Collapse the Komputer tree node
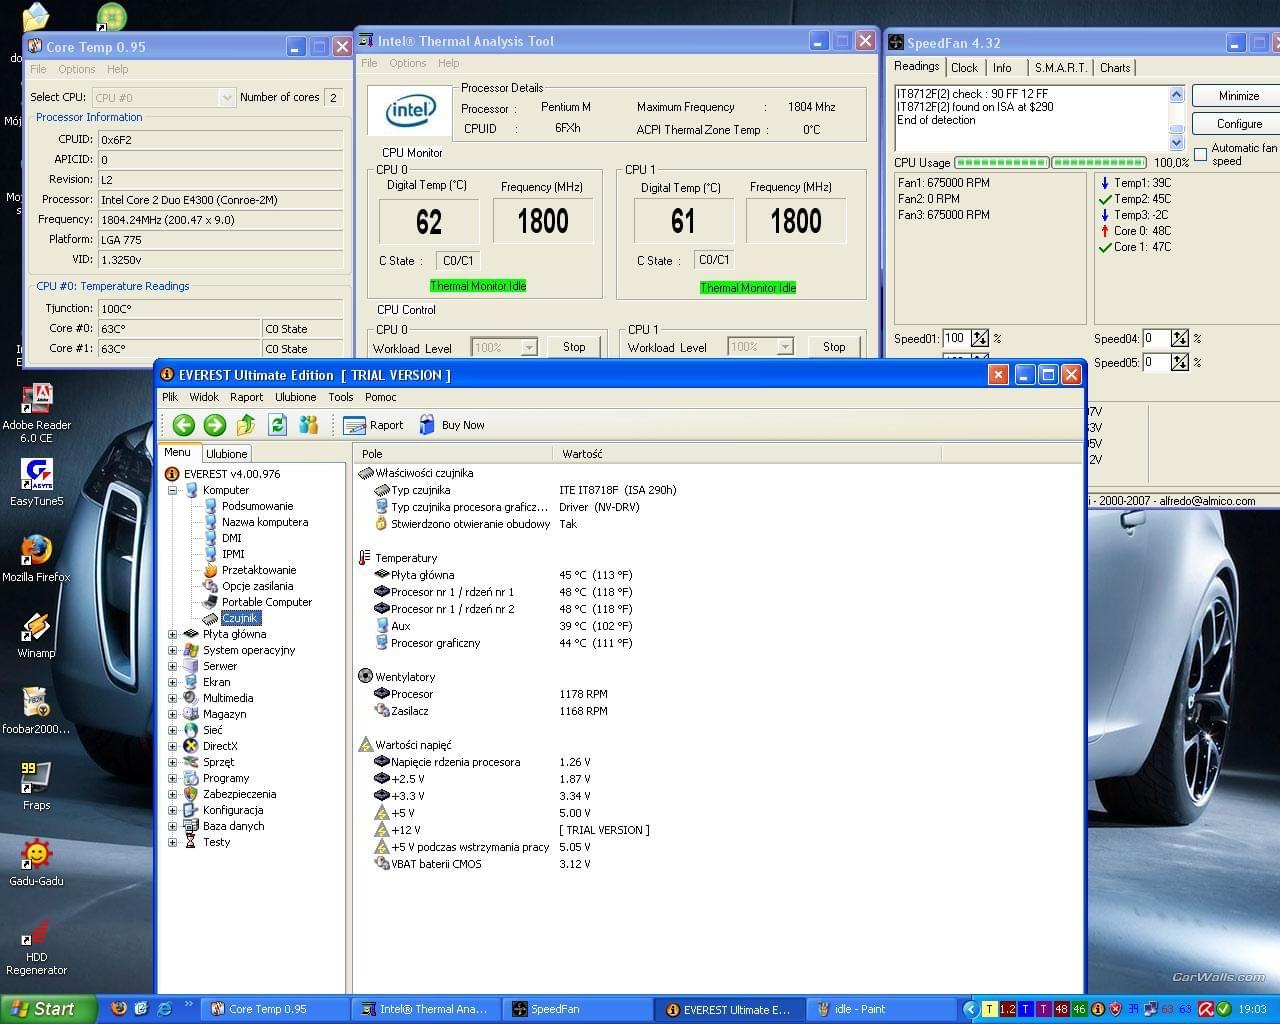This screenshot has height=1024, width=1280. pyautogui.click(x=172, y=490)
